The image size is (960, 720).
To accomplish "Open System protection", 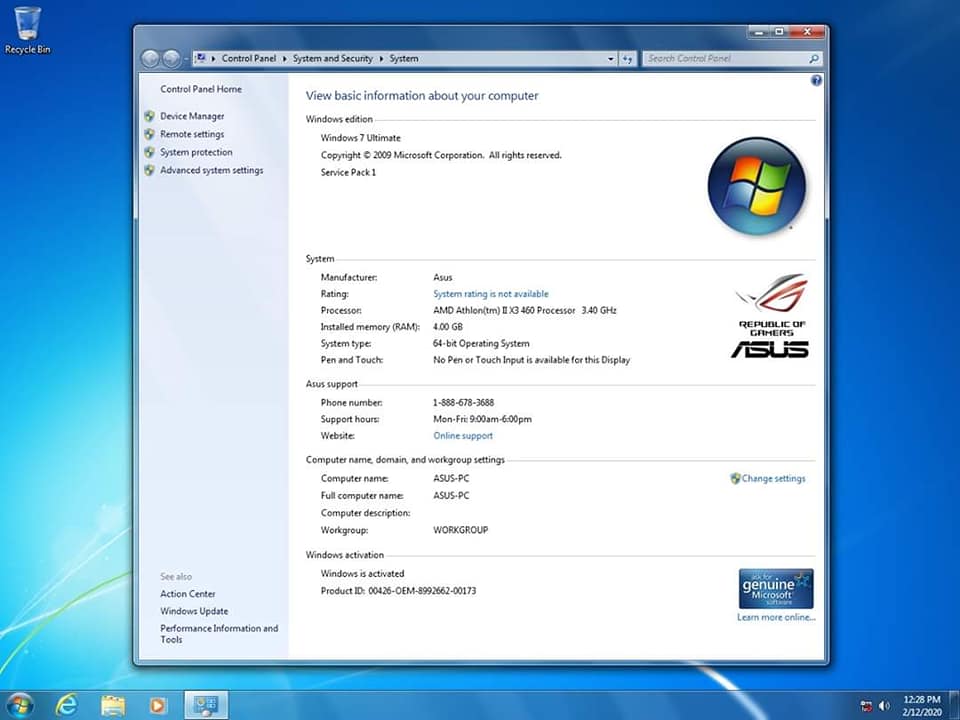I will coord(197,152).
